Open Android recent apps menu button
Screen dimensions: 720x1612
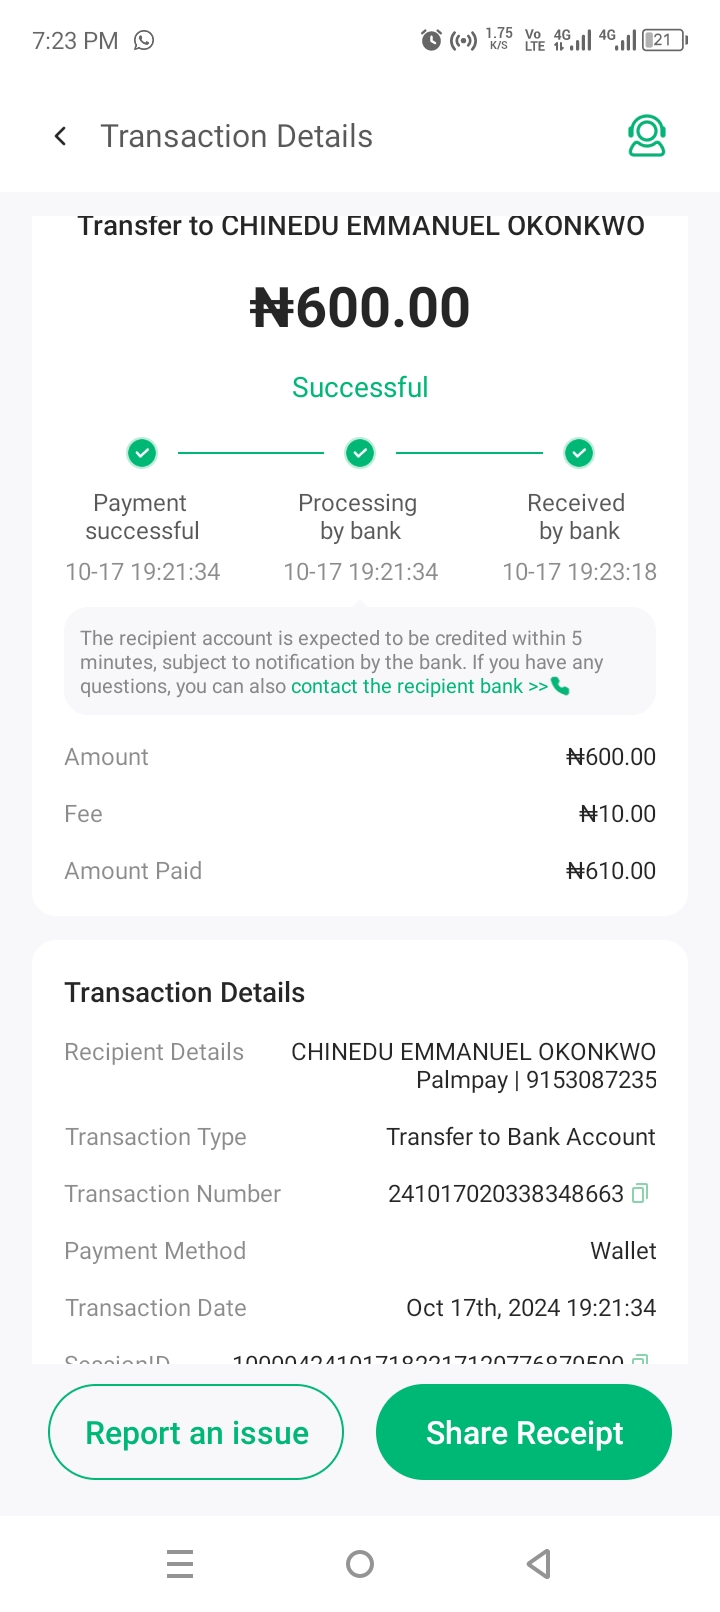180,1563
